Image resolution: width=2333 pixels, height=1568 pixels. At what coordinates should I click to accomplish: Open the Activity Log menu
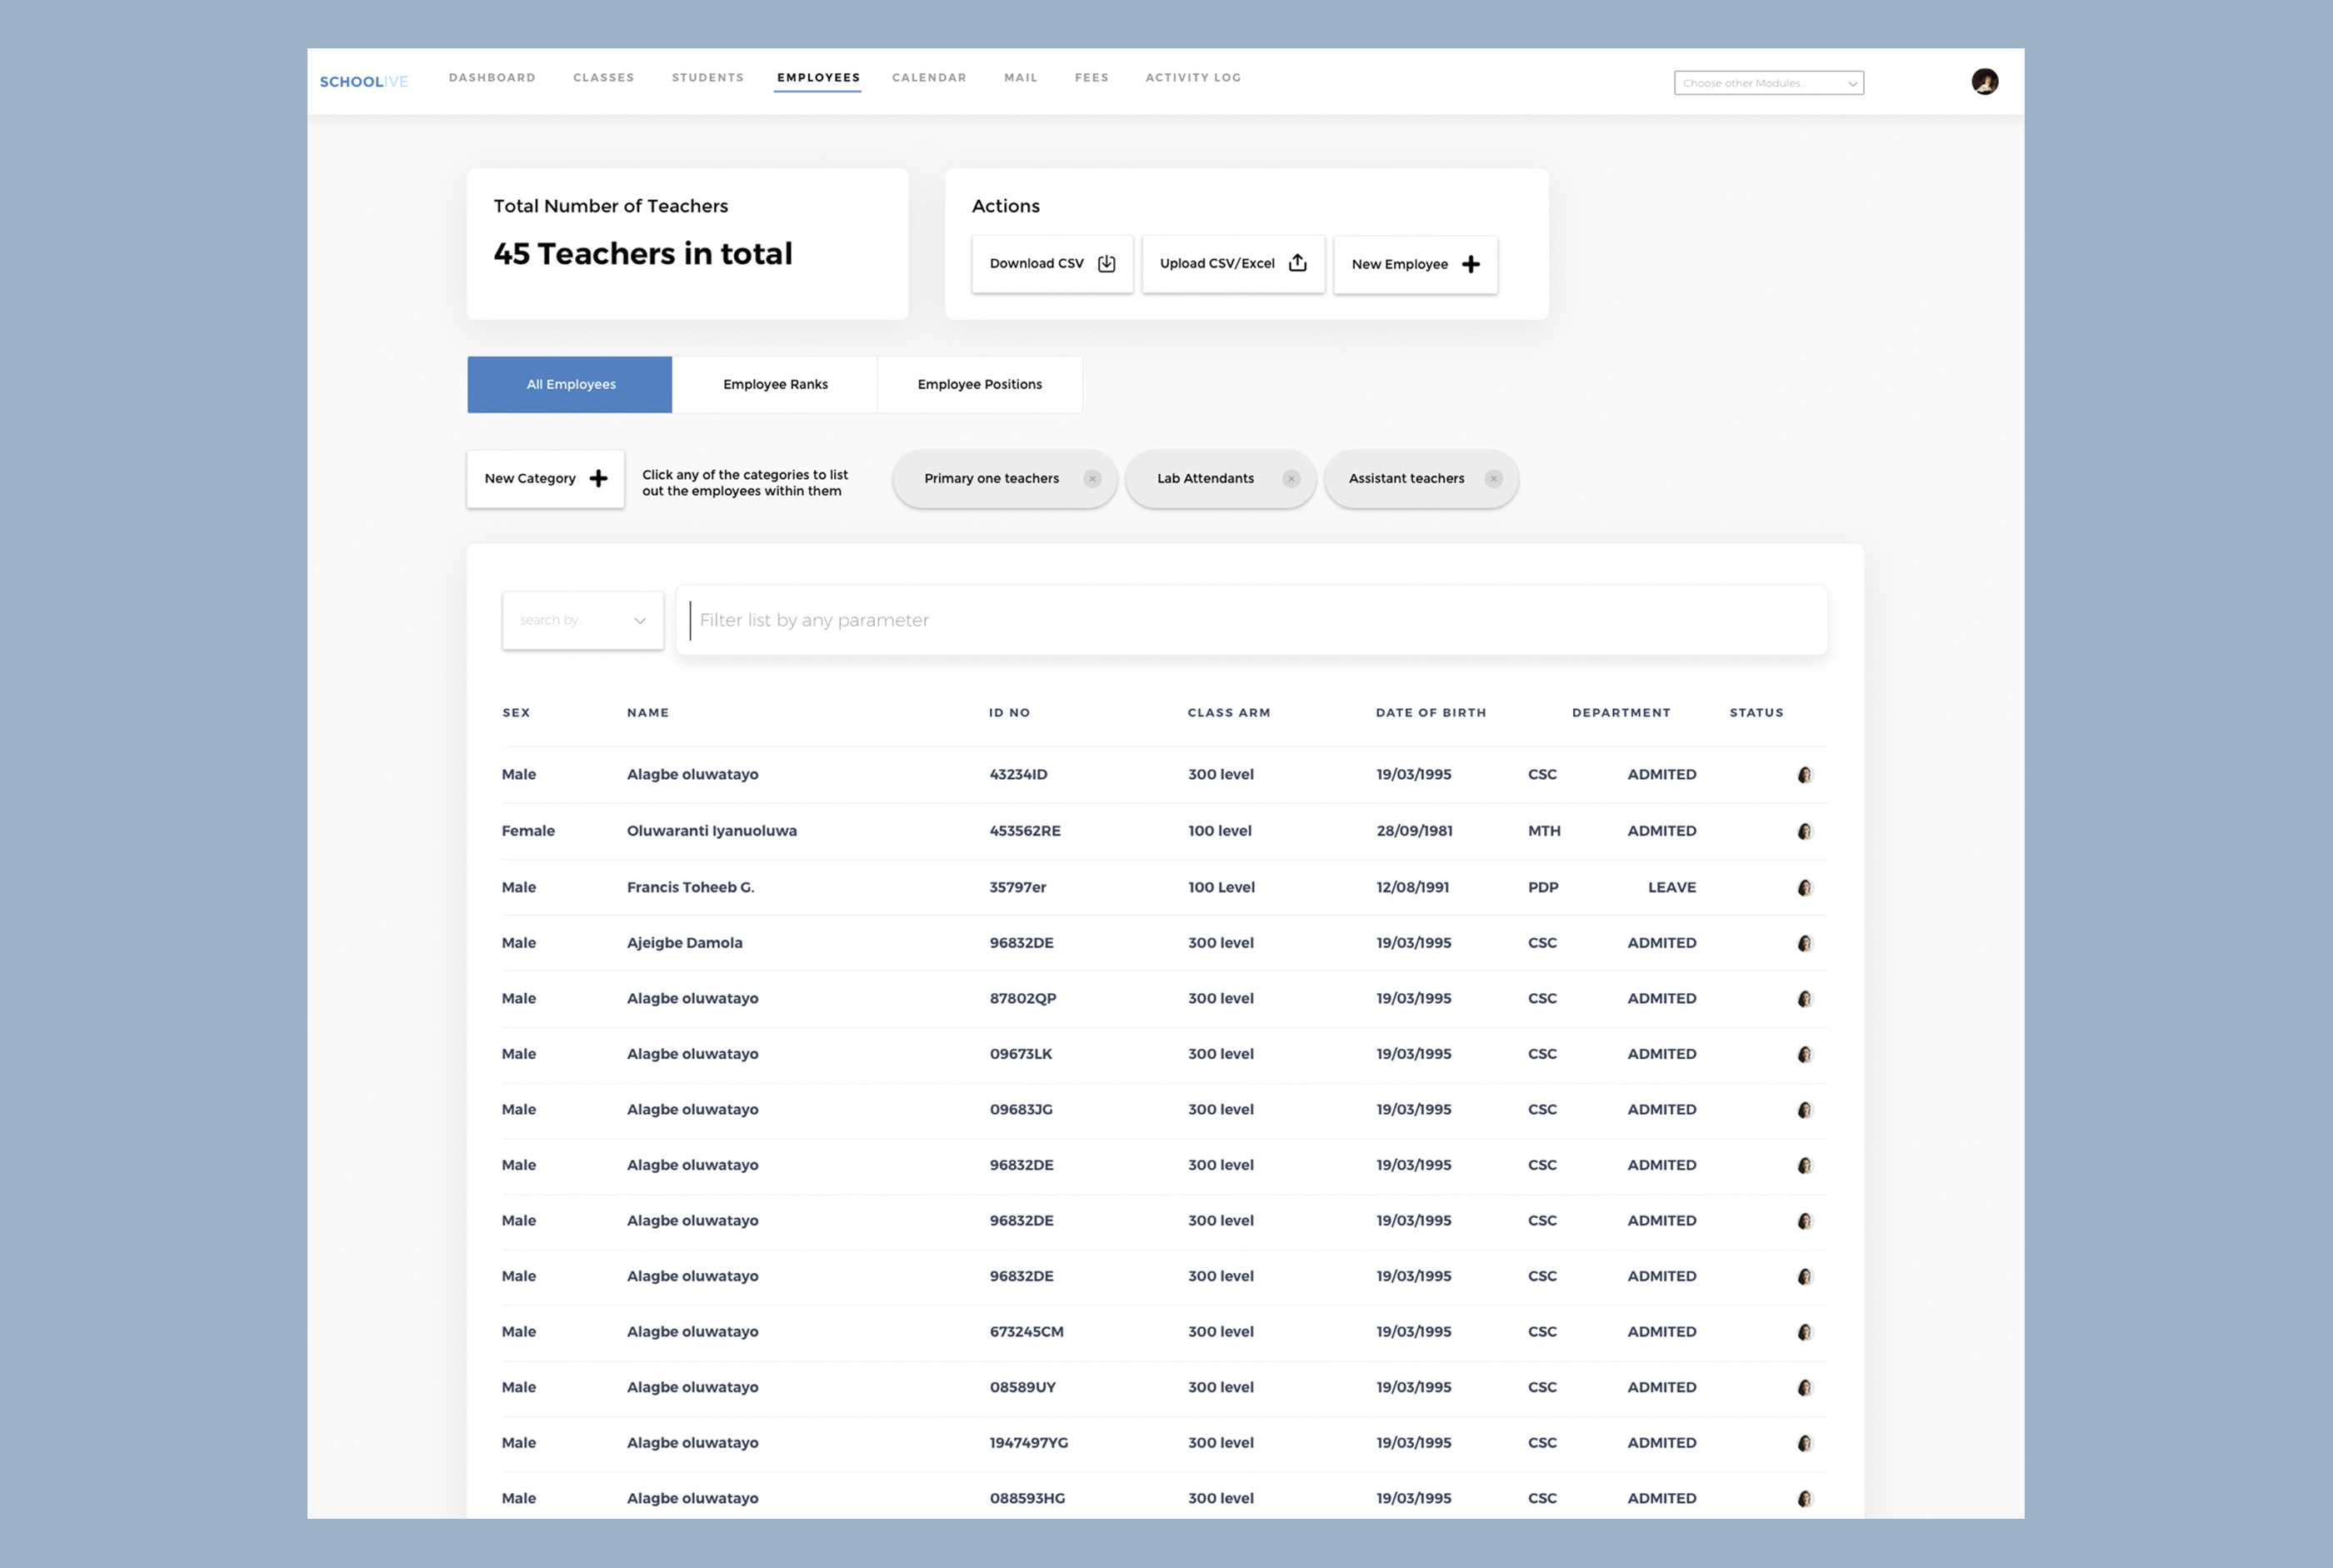[1193, 78]
